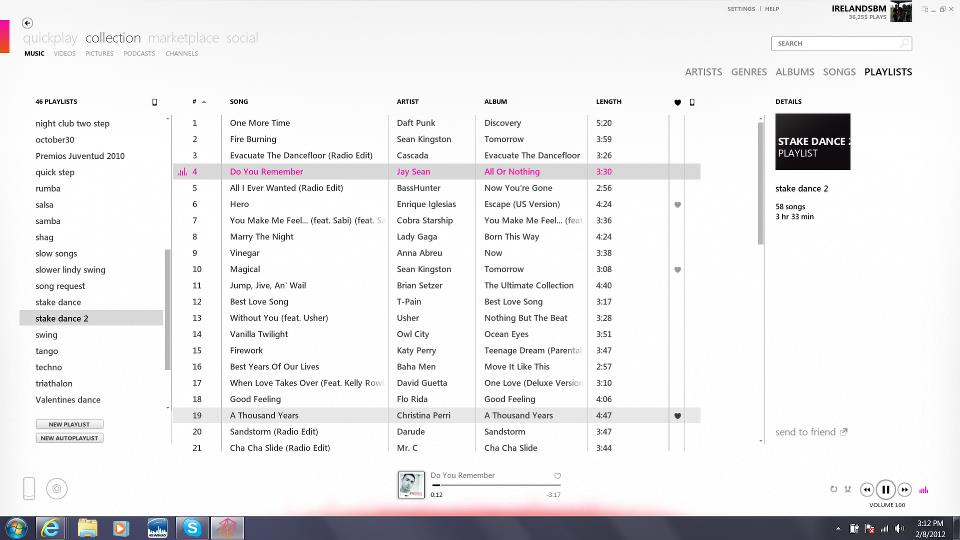The width and height of the screenshot is (960, 540).
Task: Switch to social section
Action: 242,38
